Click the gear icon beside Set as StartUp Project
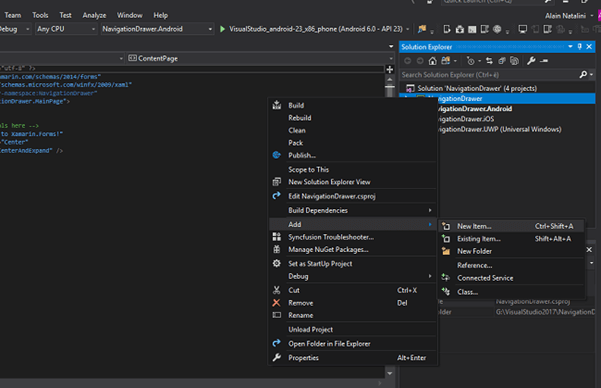This screenshot has width=601, height=388. [x=276, y=263]
